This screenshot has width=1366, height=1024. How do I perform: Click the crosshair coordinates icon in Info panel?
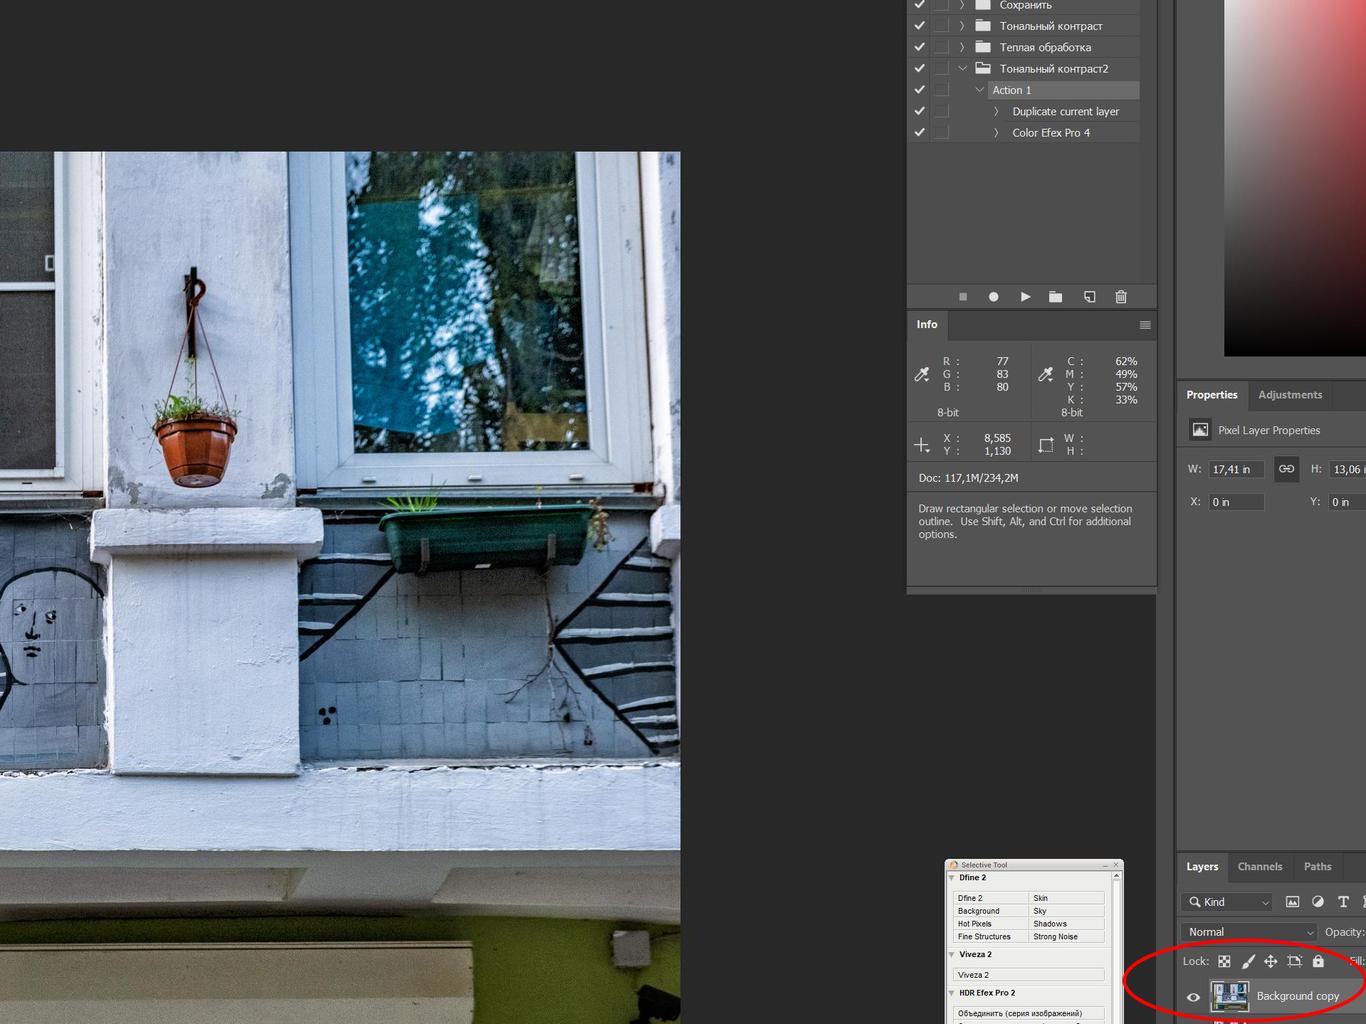(x=922, y=445)
